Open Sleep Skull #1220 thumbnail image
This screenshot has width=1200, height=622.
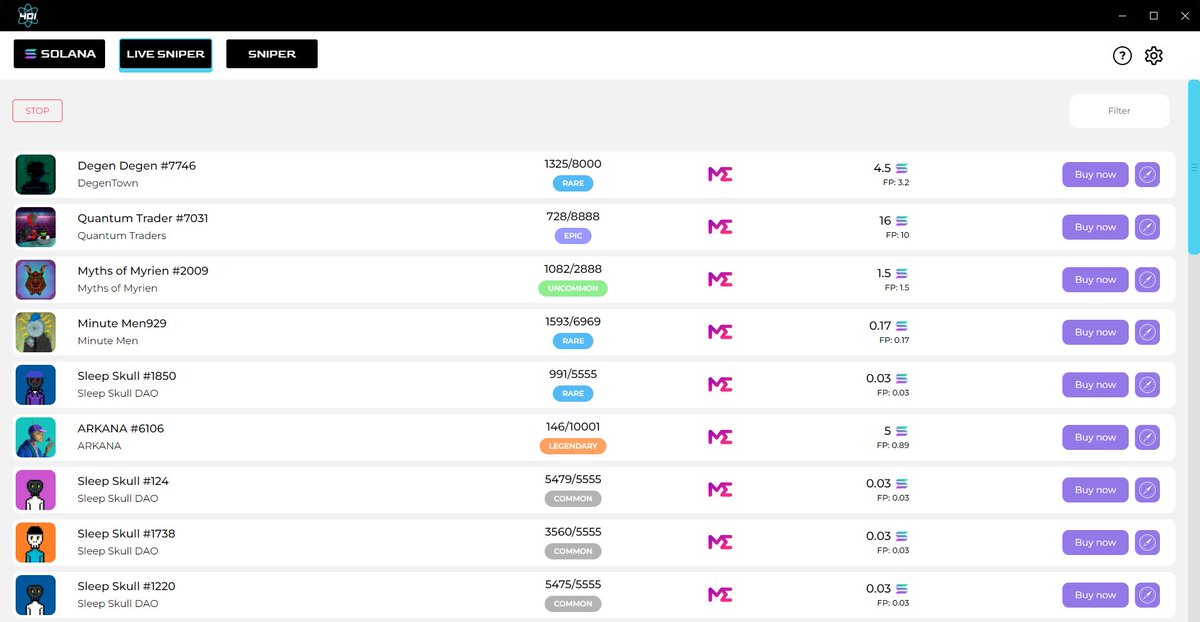click(36, 595)
